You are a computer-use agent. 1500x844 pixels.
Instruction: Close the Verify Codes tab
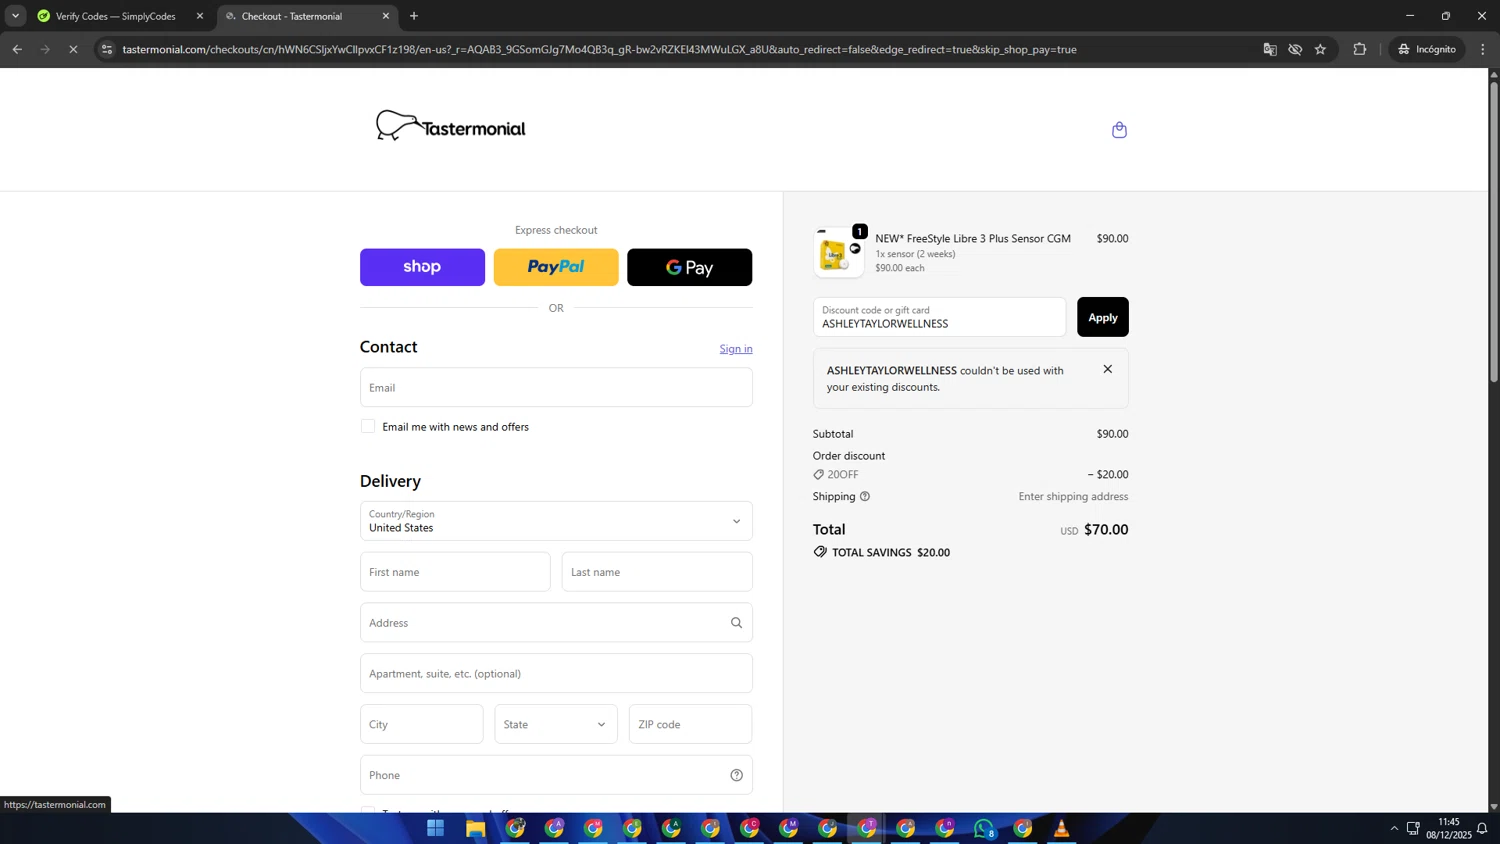pyautogui.click(x=200, y=16)
